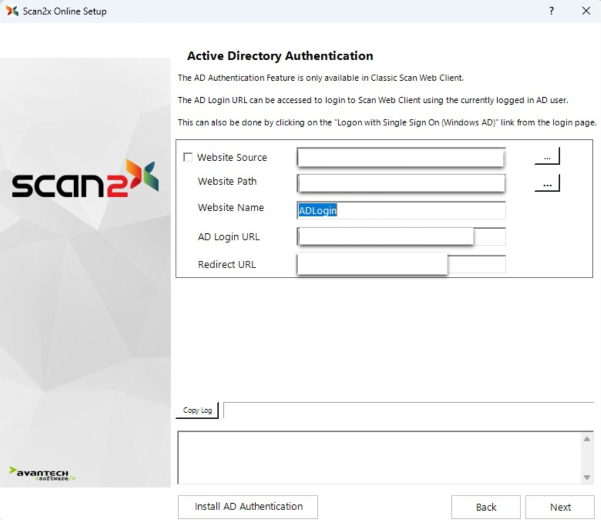Click the Avantech Software logo
Viewport: 601px width, 520px height.
click(x=43, y=472)
